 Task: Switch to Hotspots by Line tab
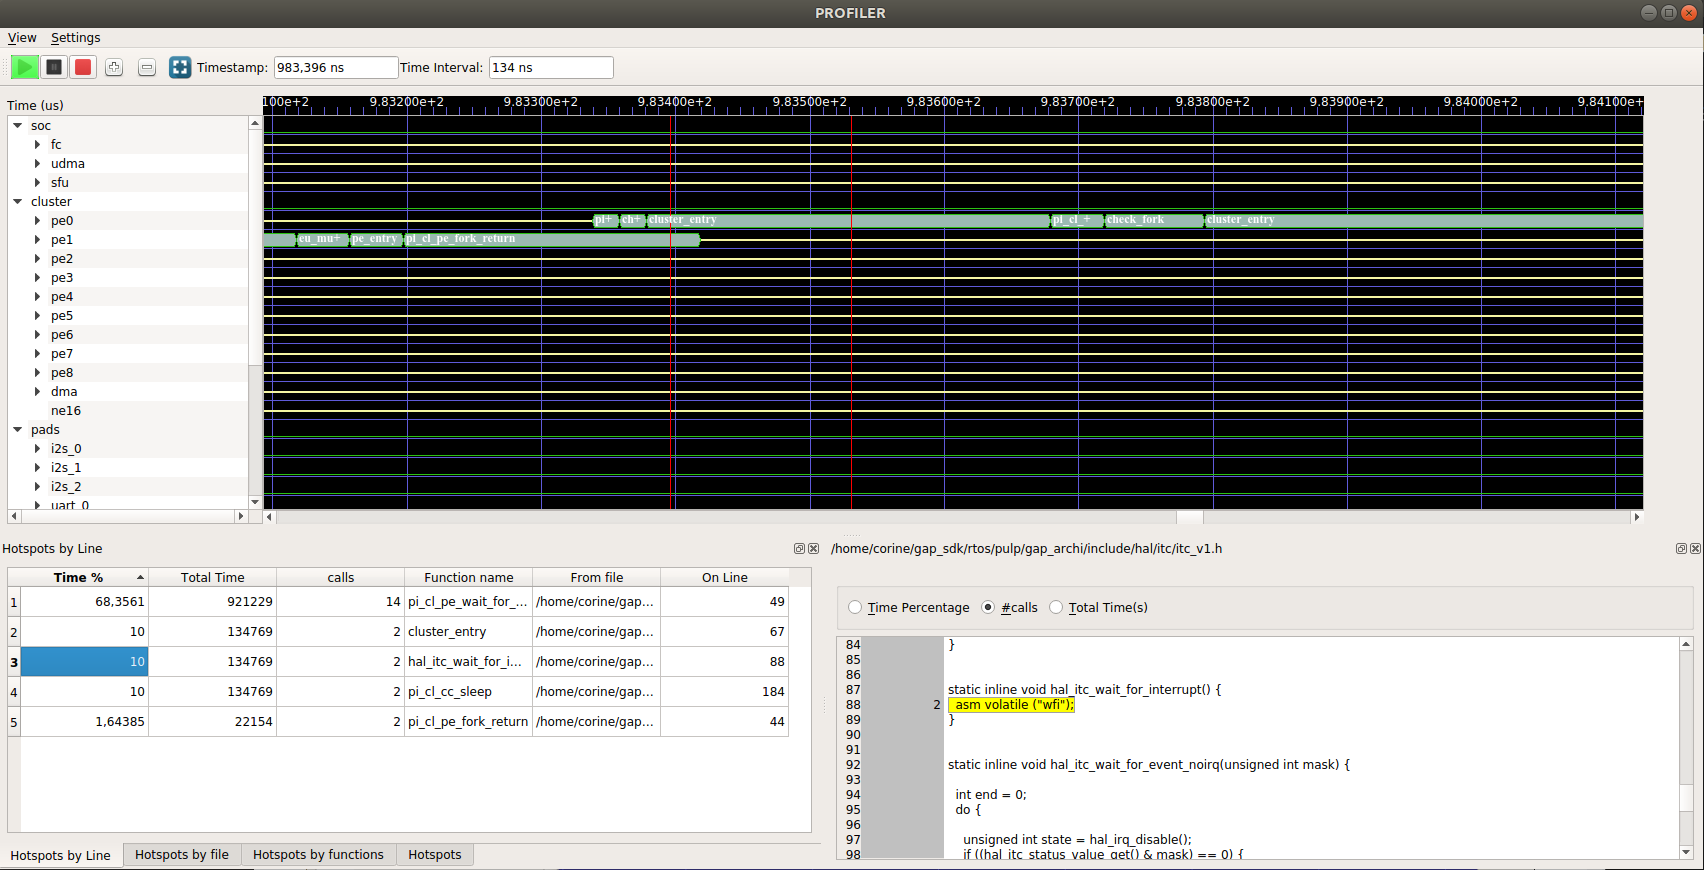tap(61, 855)
